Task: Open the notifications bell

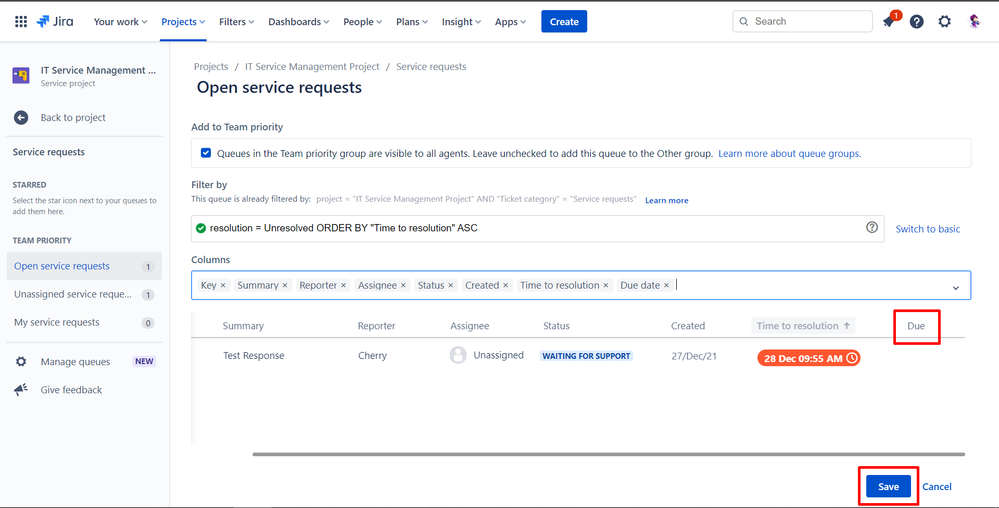Action: coord(888,22)
